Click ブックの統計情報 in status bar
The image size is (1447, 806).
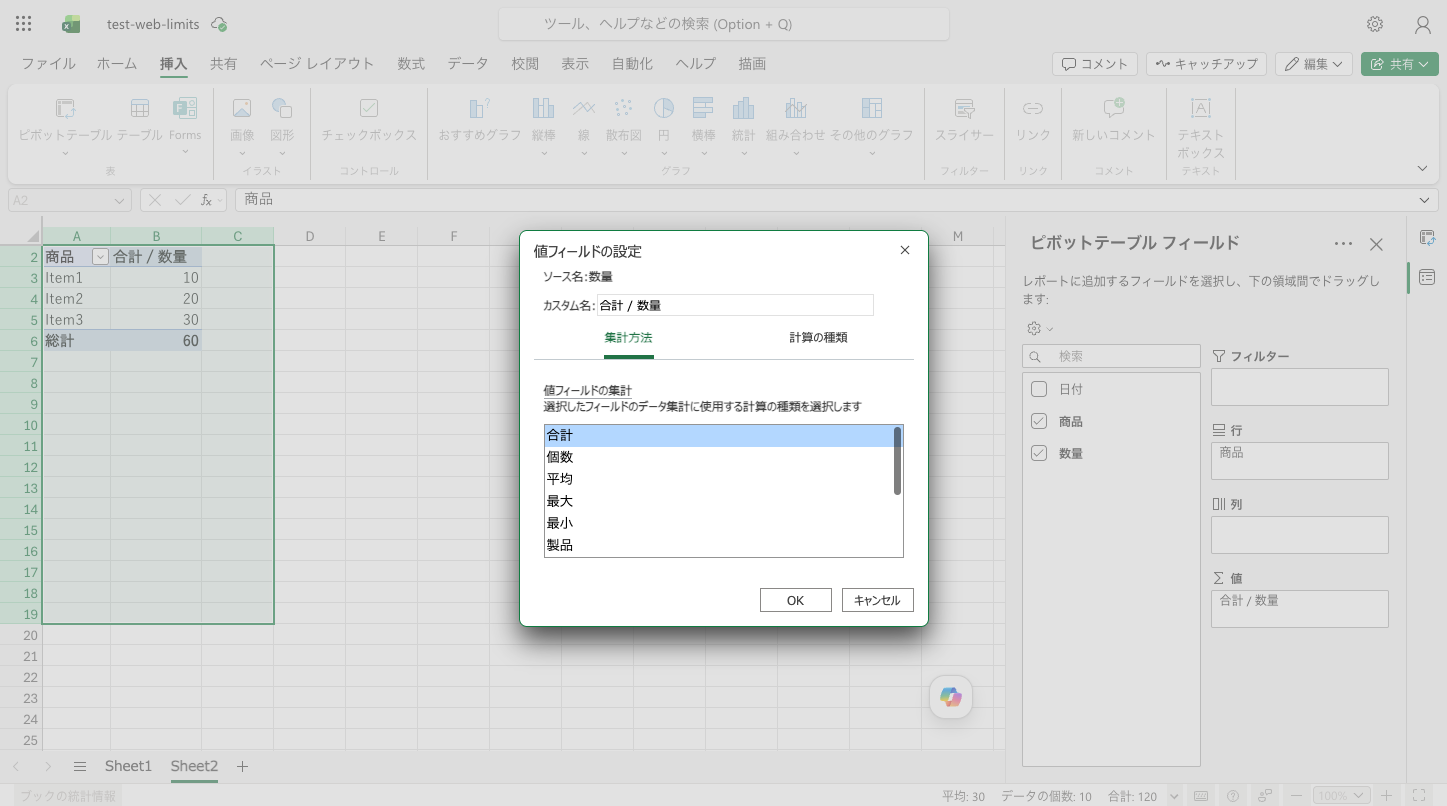68,796
